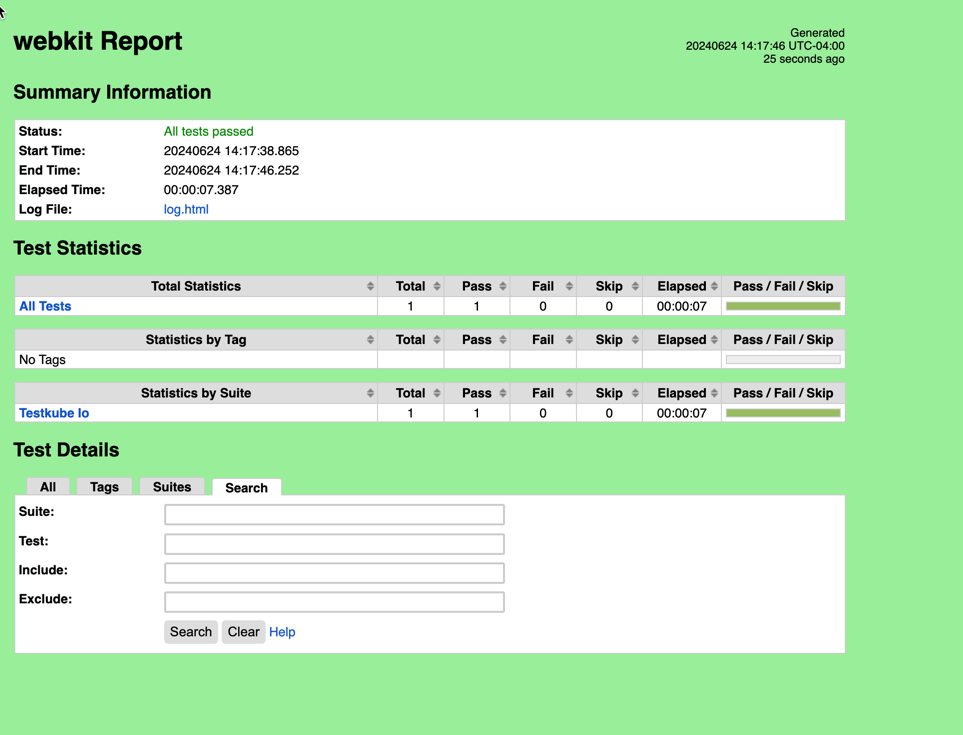Sort tests by the Skip column
Screen dimensions: 963x735
tap(633, 286)
